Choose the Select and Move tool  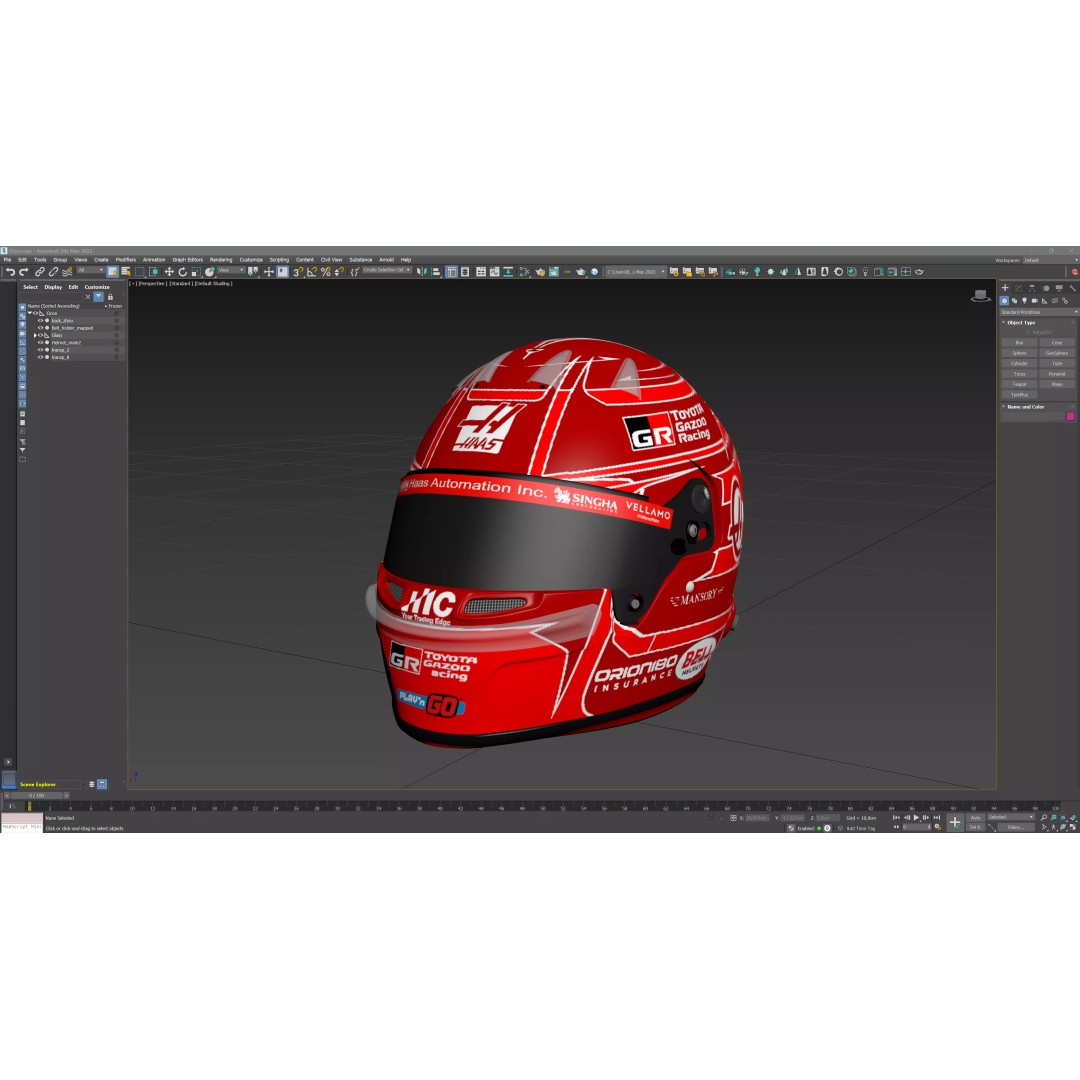pyautogui.click(x=169, y=272)
